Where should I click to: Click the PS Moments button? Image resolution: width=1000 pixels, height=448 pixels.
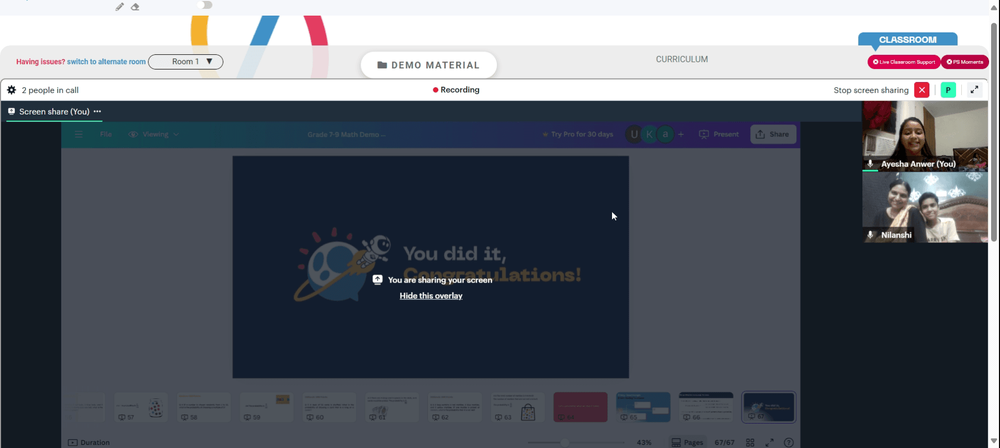[x=965, y=62]
